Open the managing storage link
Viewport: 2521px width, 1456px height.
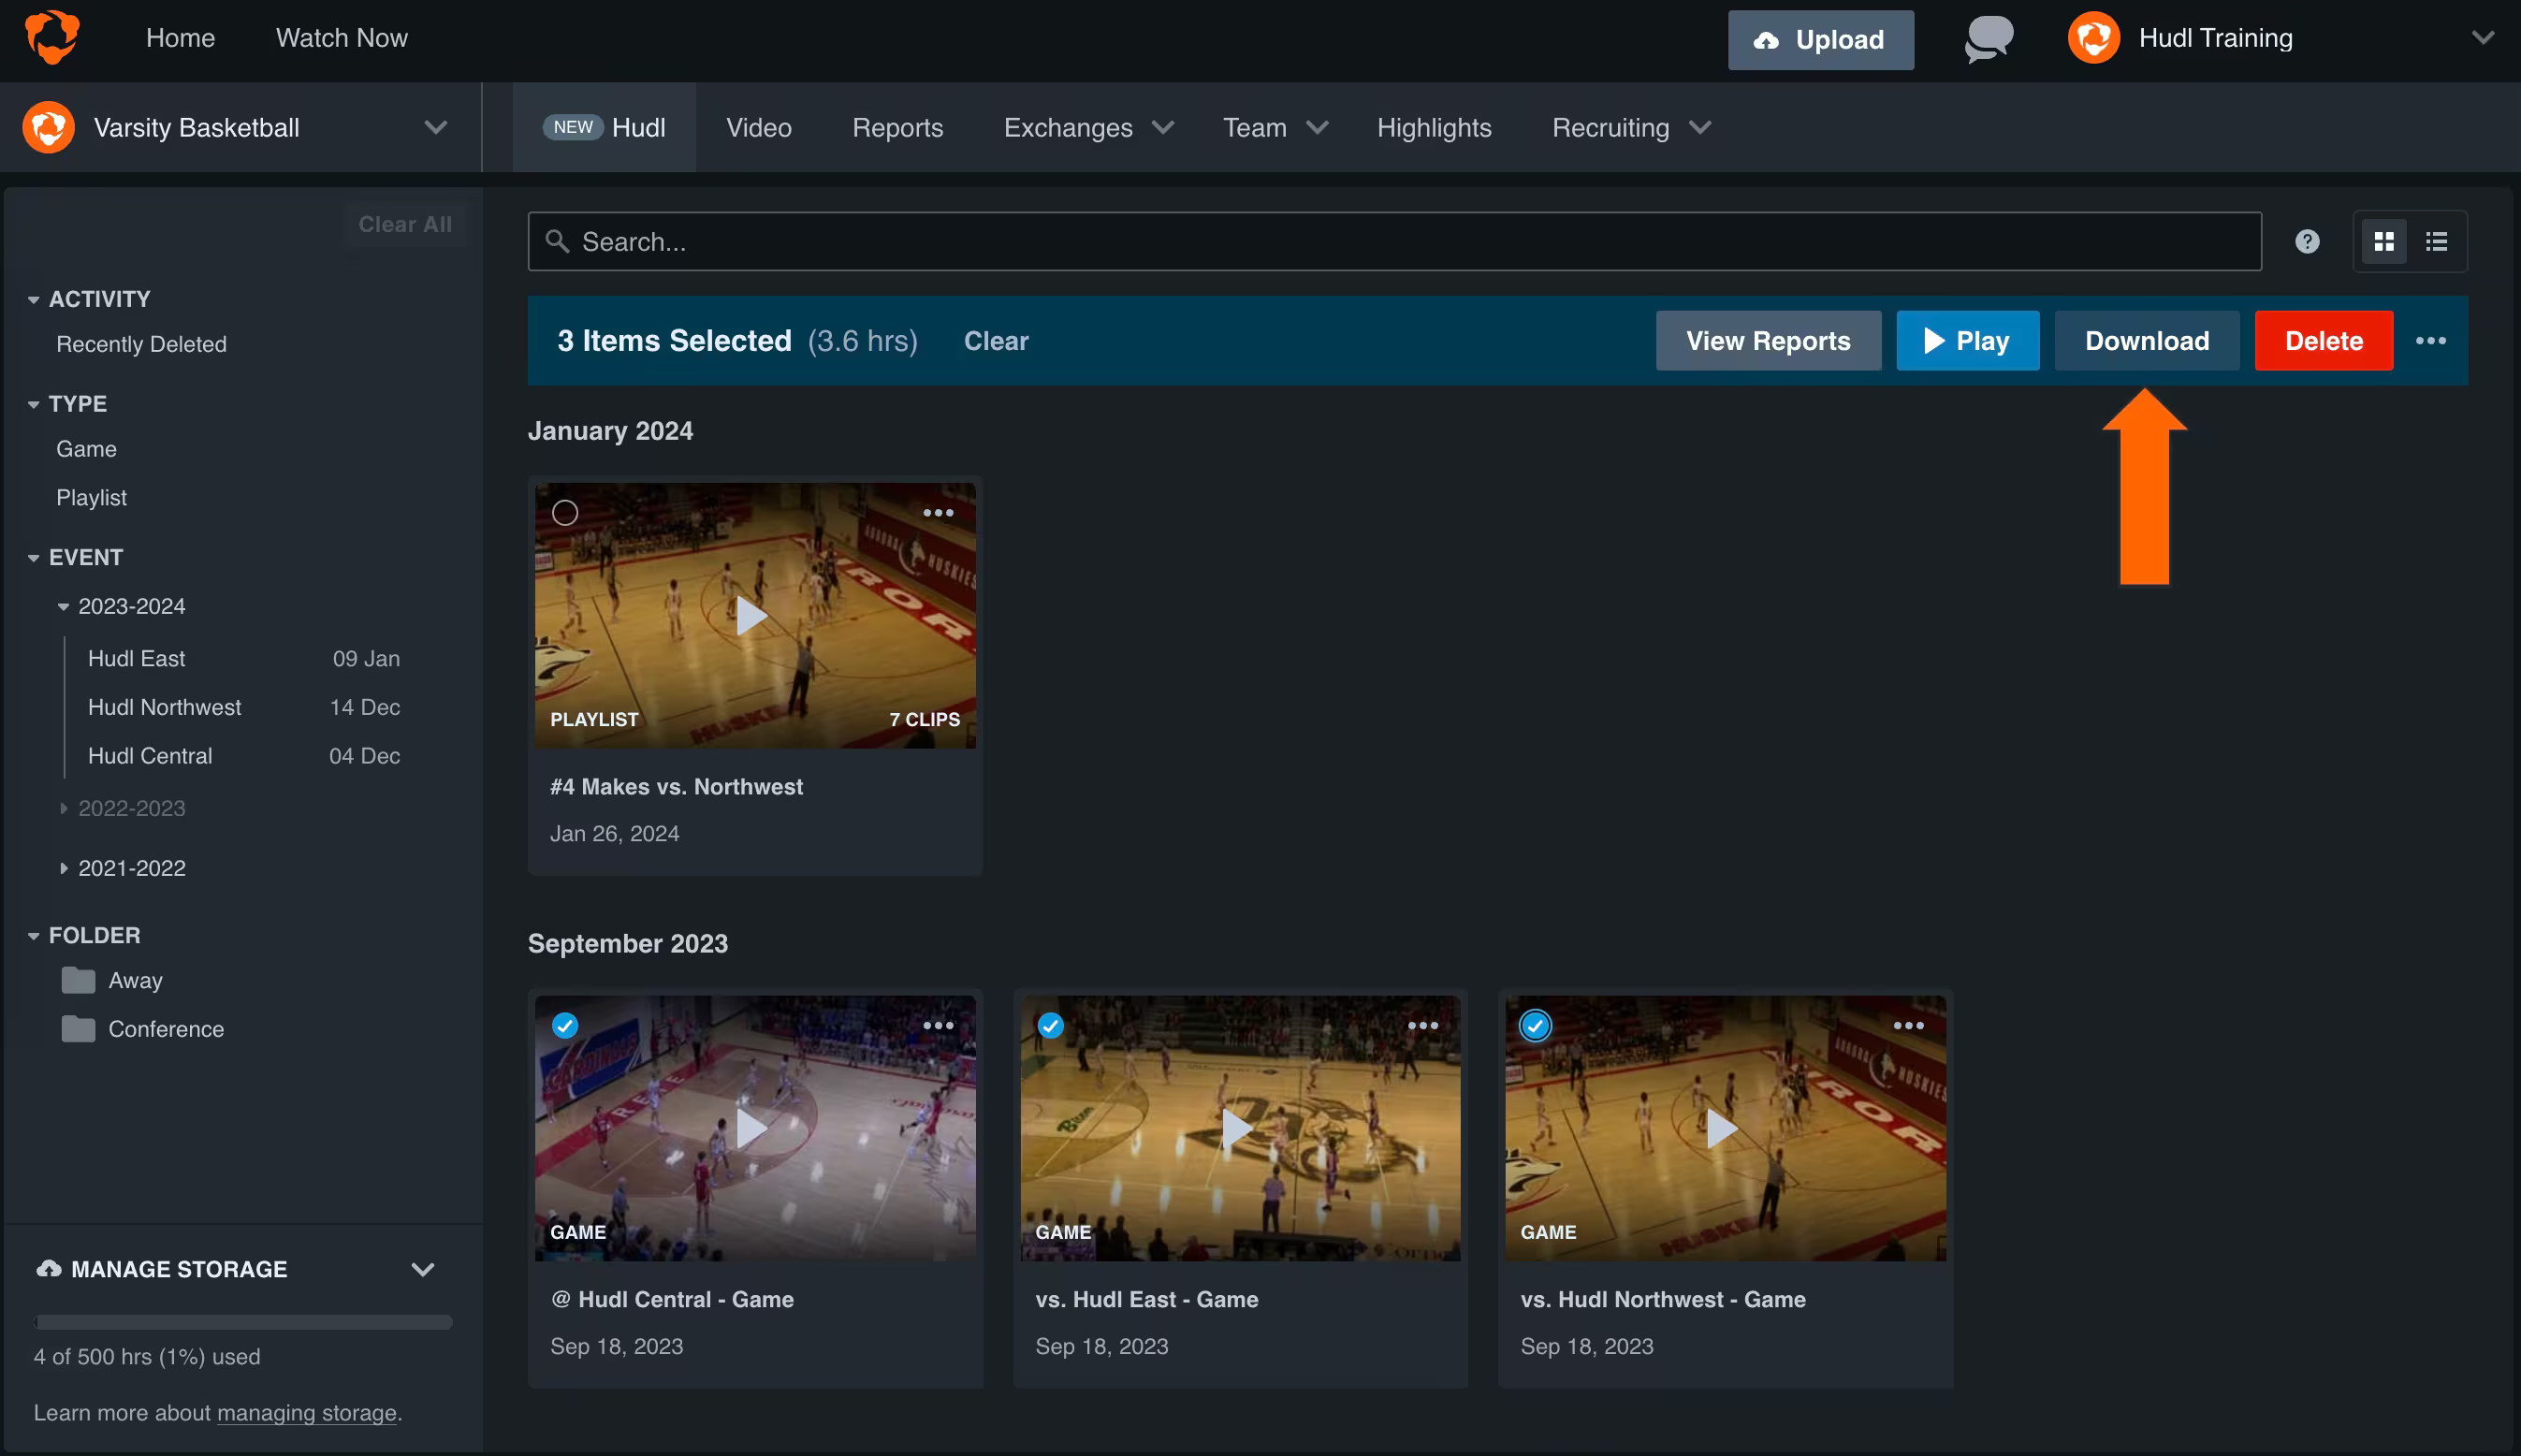[x=307, y=1413]
